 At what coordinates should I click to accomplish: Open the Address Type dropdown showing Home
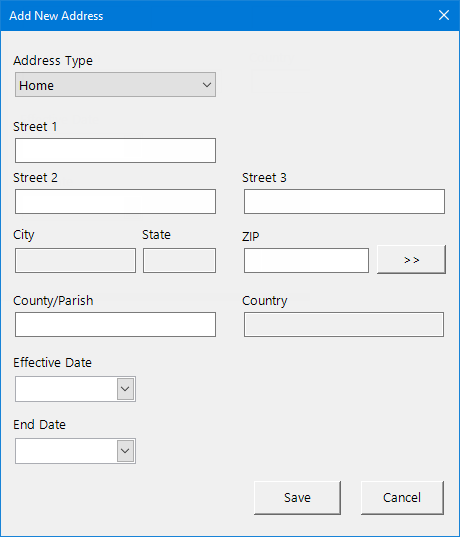coord(115,85)
